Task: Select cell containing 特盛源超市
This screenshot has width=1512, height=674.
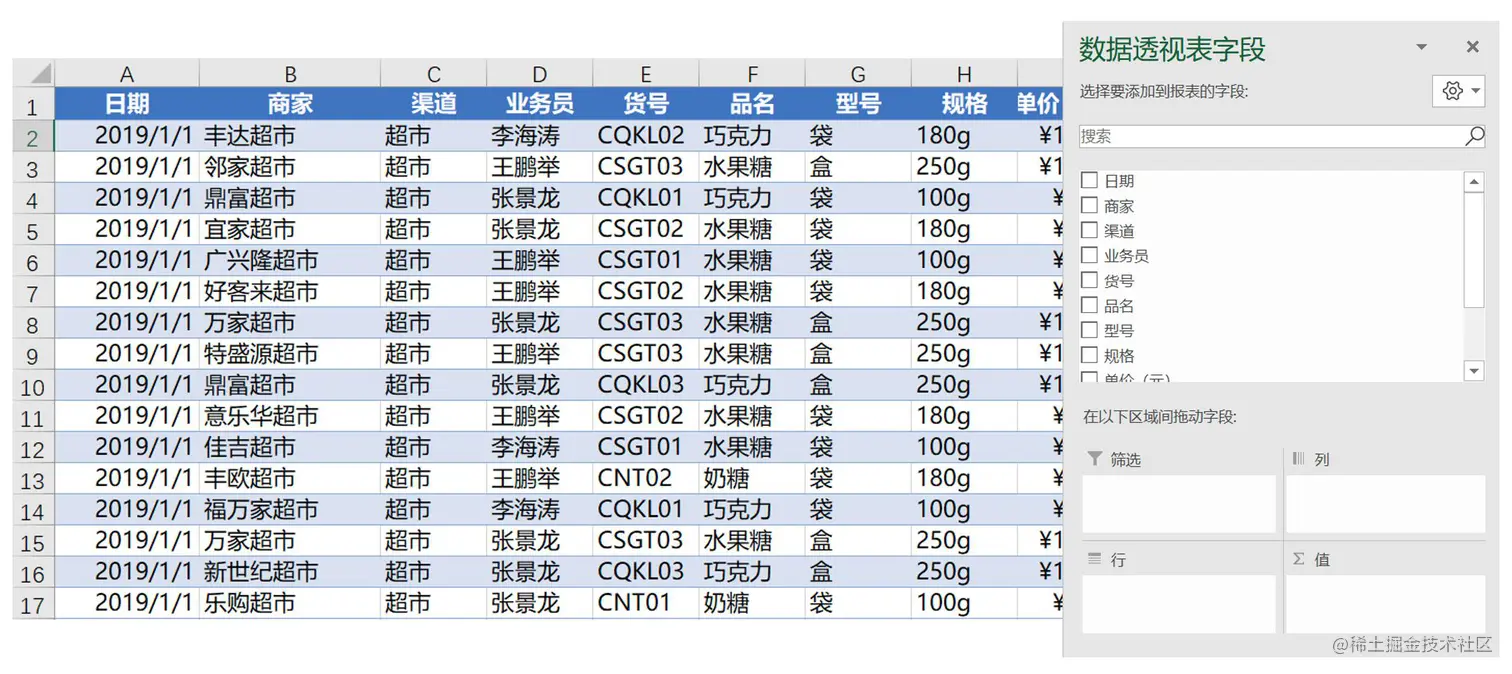Action: pos(290,353)
